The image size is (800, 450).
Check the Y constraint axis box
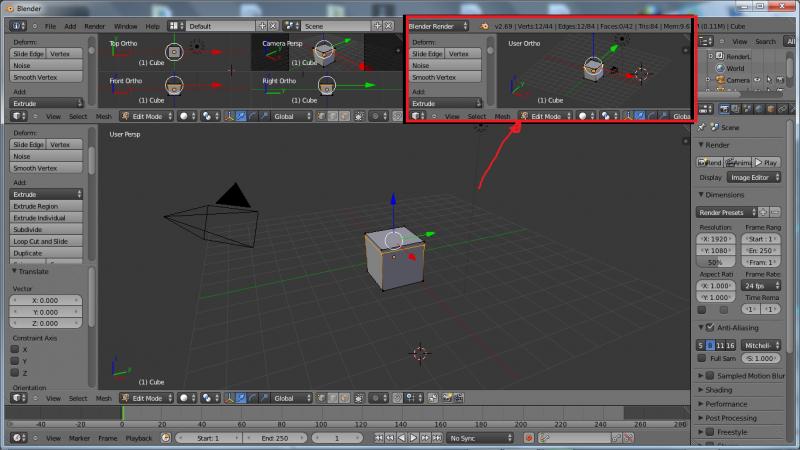[15, 361]
